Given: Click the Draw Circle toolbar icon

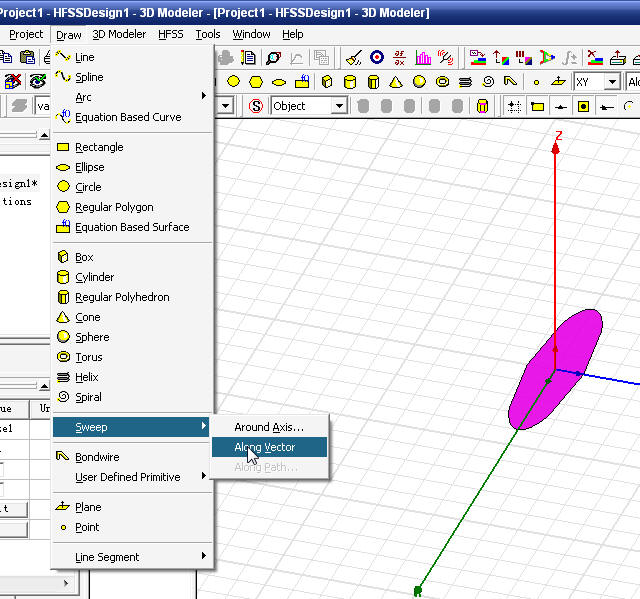Looking at the screenshot, I should 233,82.
